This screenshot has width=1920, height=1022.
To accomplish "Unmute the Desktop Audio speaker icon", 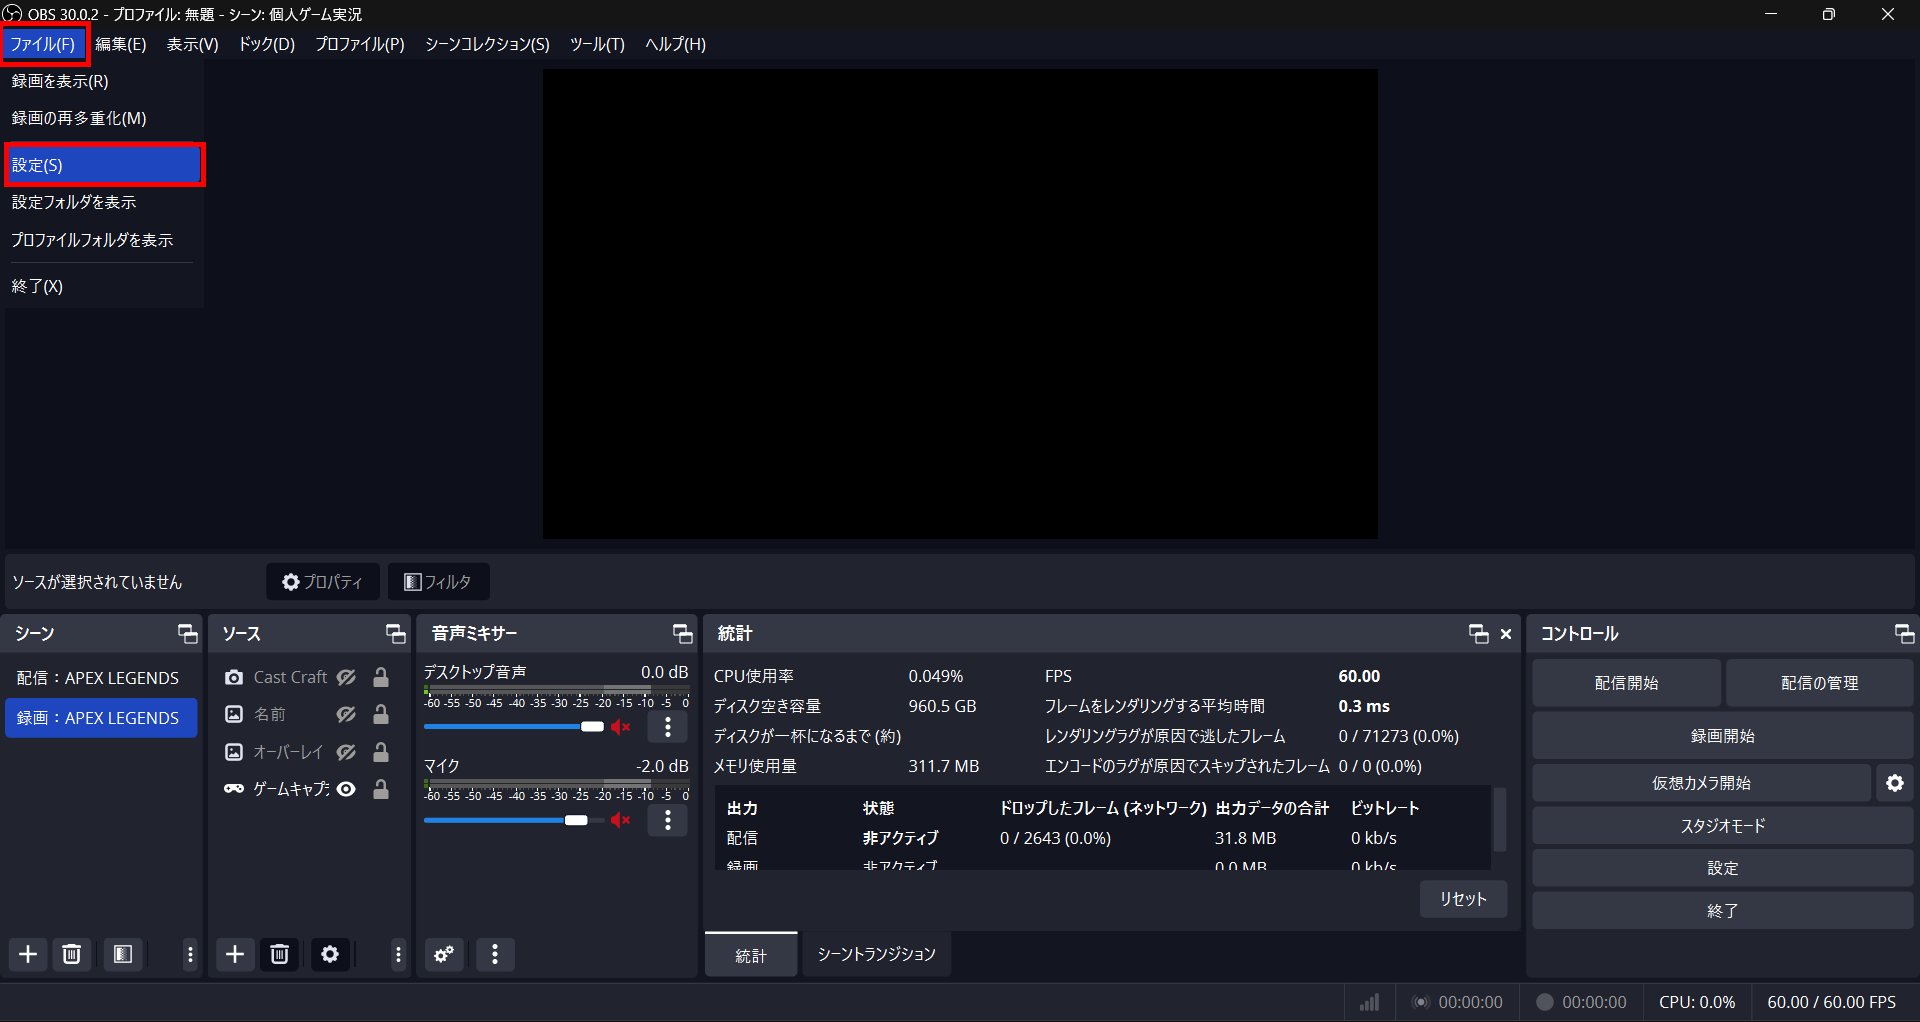I will pyautogui.click(x=621, y=727).
